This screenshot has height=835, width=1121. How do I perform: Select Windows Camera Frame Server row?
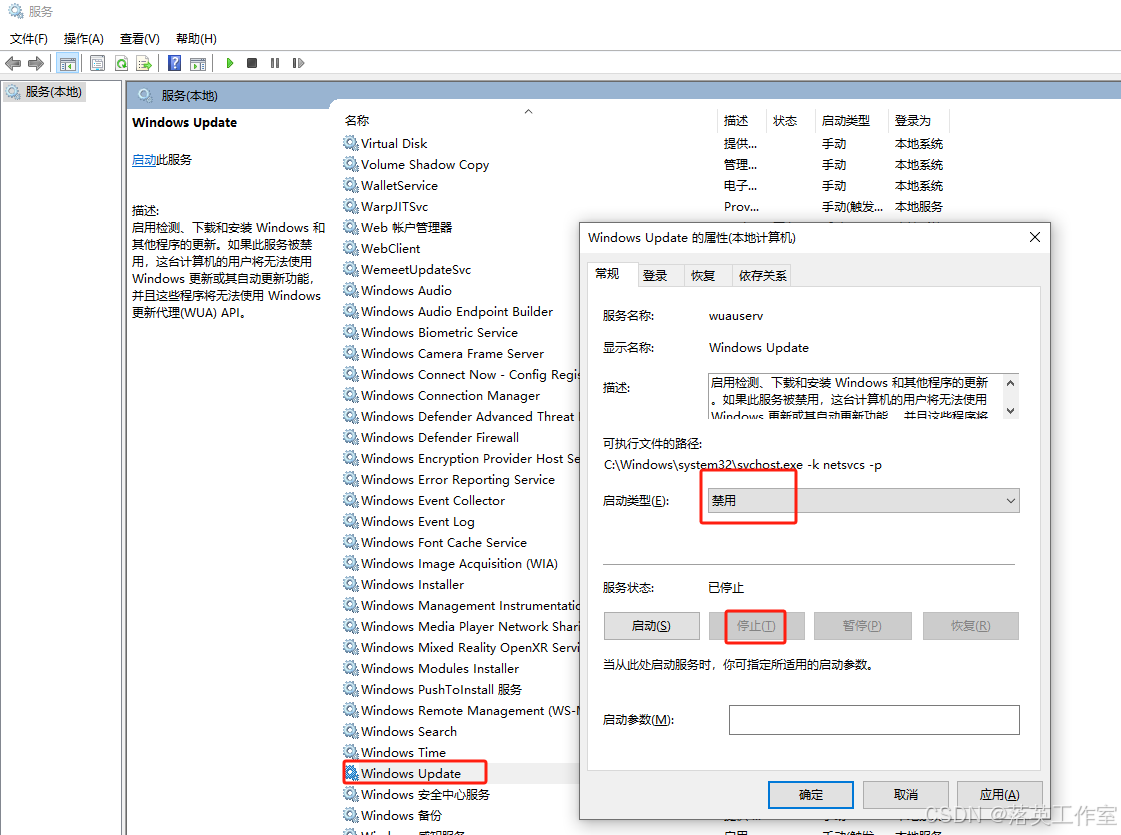[x=452, y=353]
